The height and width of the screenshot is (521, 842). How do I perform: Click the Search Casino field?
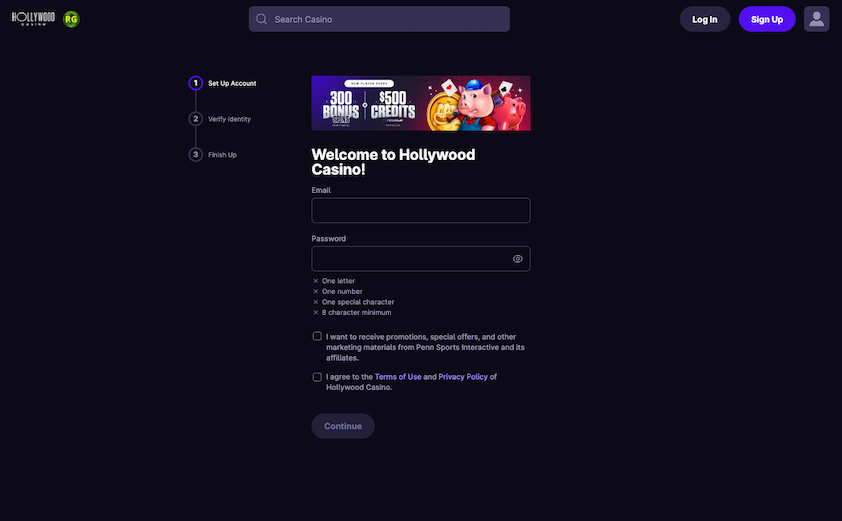379,19
